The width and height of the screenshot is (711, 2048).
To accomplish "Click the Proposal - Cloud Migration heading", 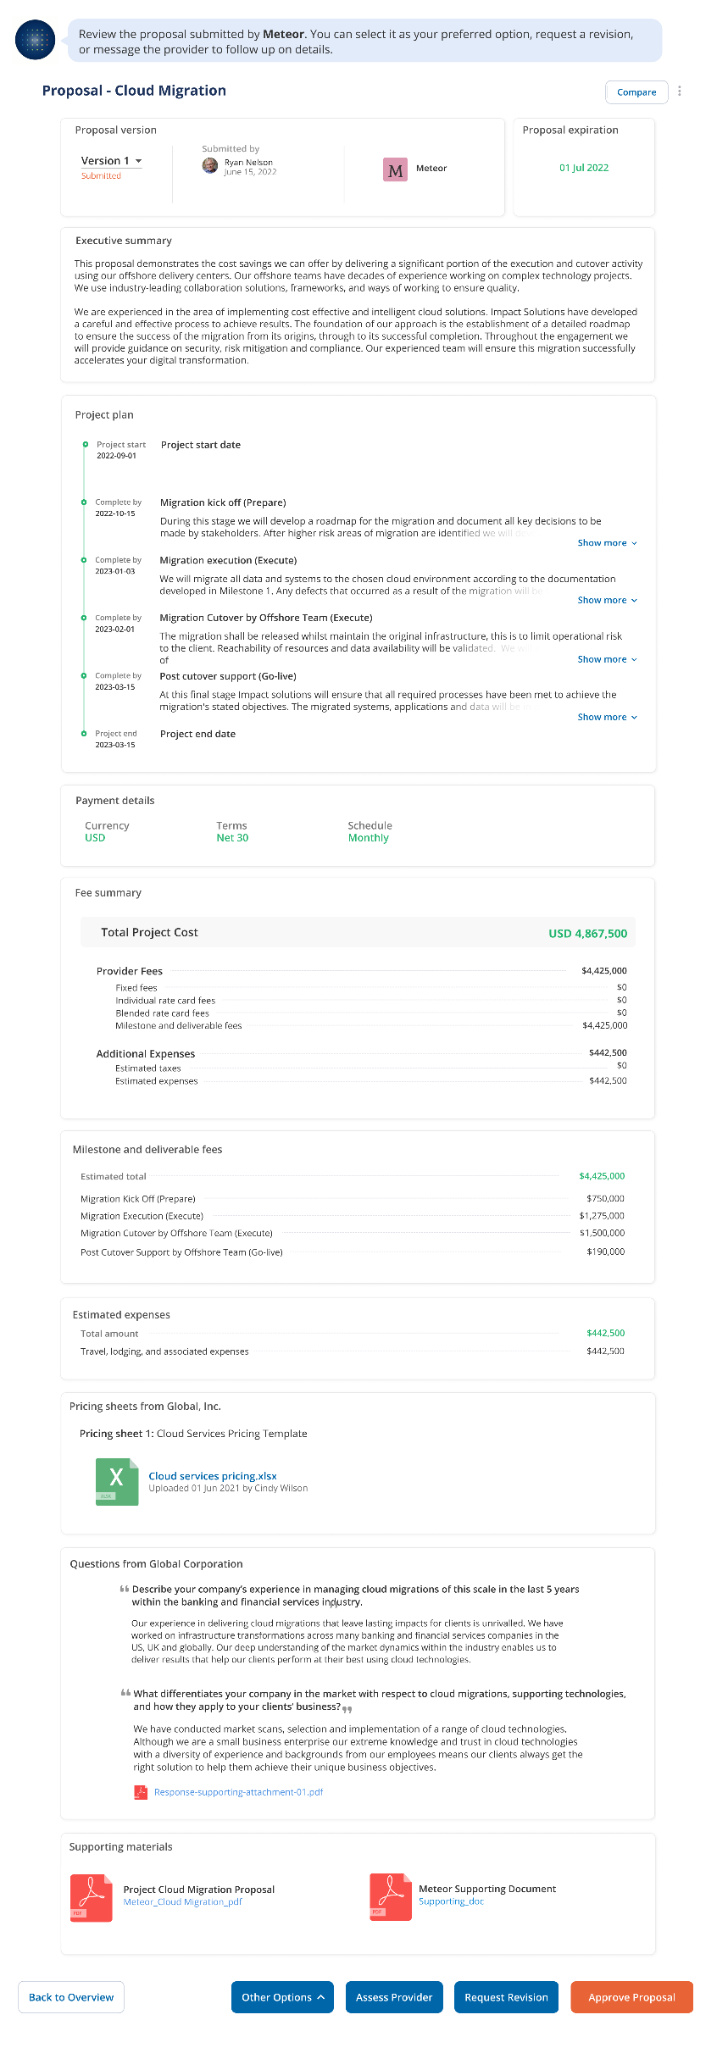I will [134, 91].
